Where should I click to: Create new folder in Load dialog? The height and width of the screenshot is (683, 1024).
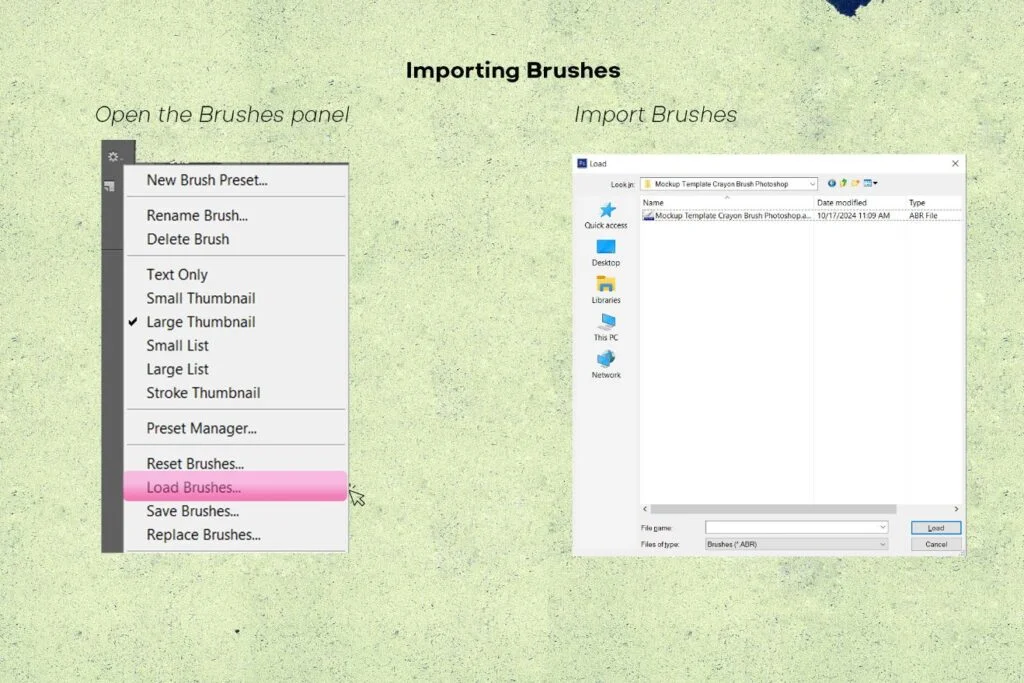[855, 183]
